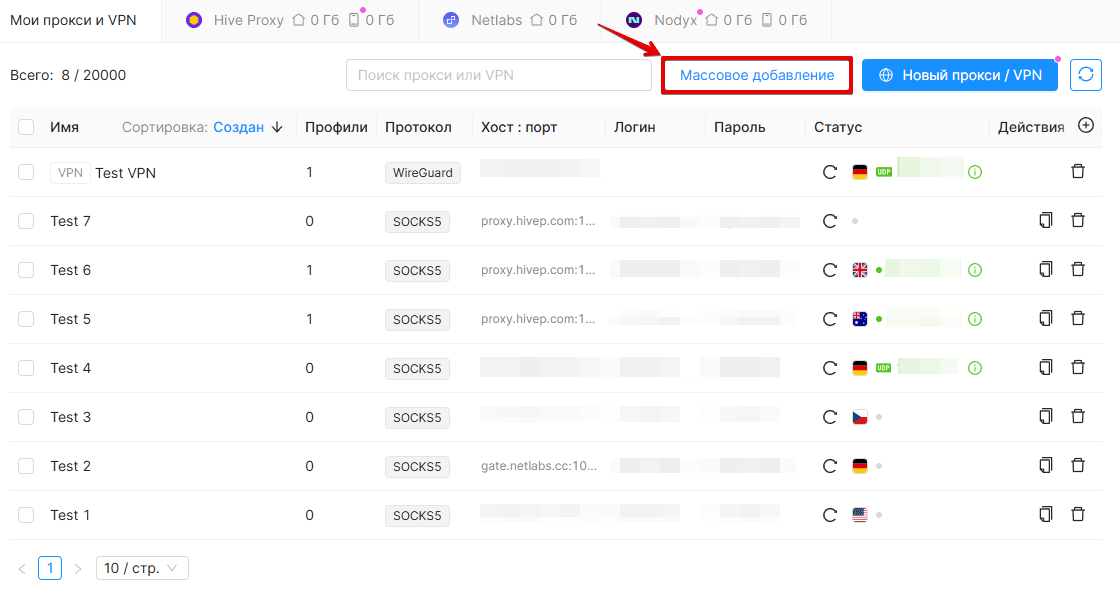The height and width of the screenshot is (597, 1120).
Task: Go to previous page arrow
Action: [22, 568]
